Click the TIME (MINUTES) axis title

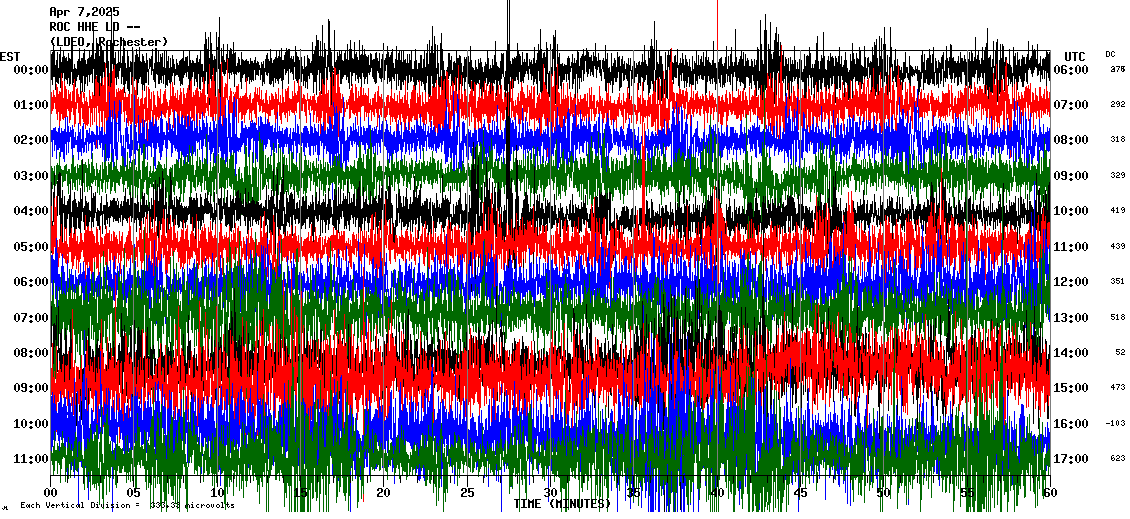pos(562,504)
